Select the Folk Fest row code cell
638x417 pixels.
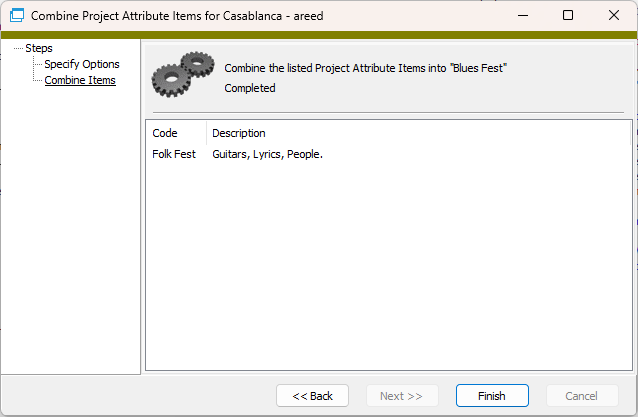click(x=174, y=154)
